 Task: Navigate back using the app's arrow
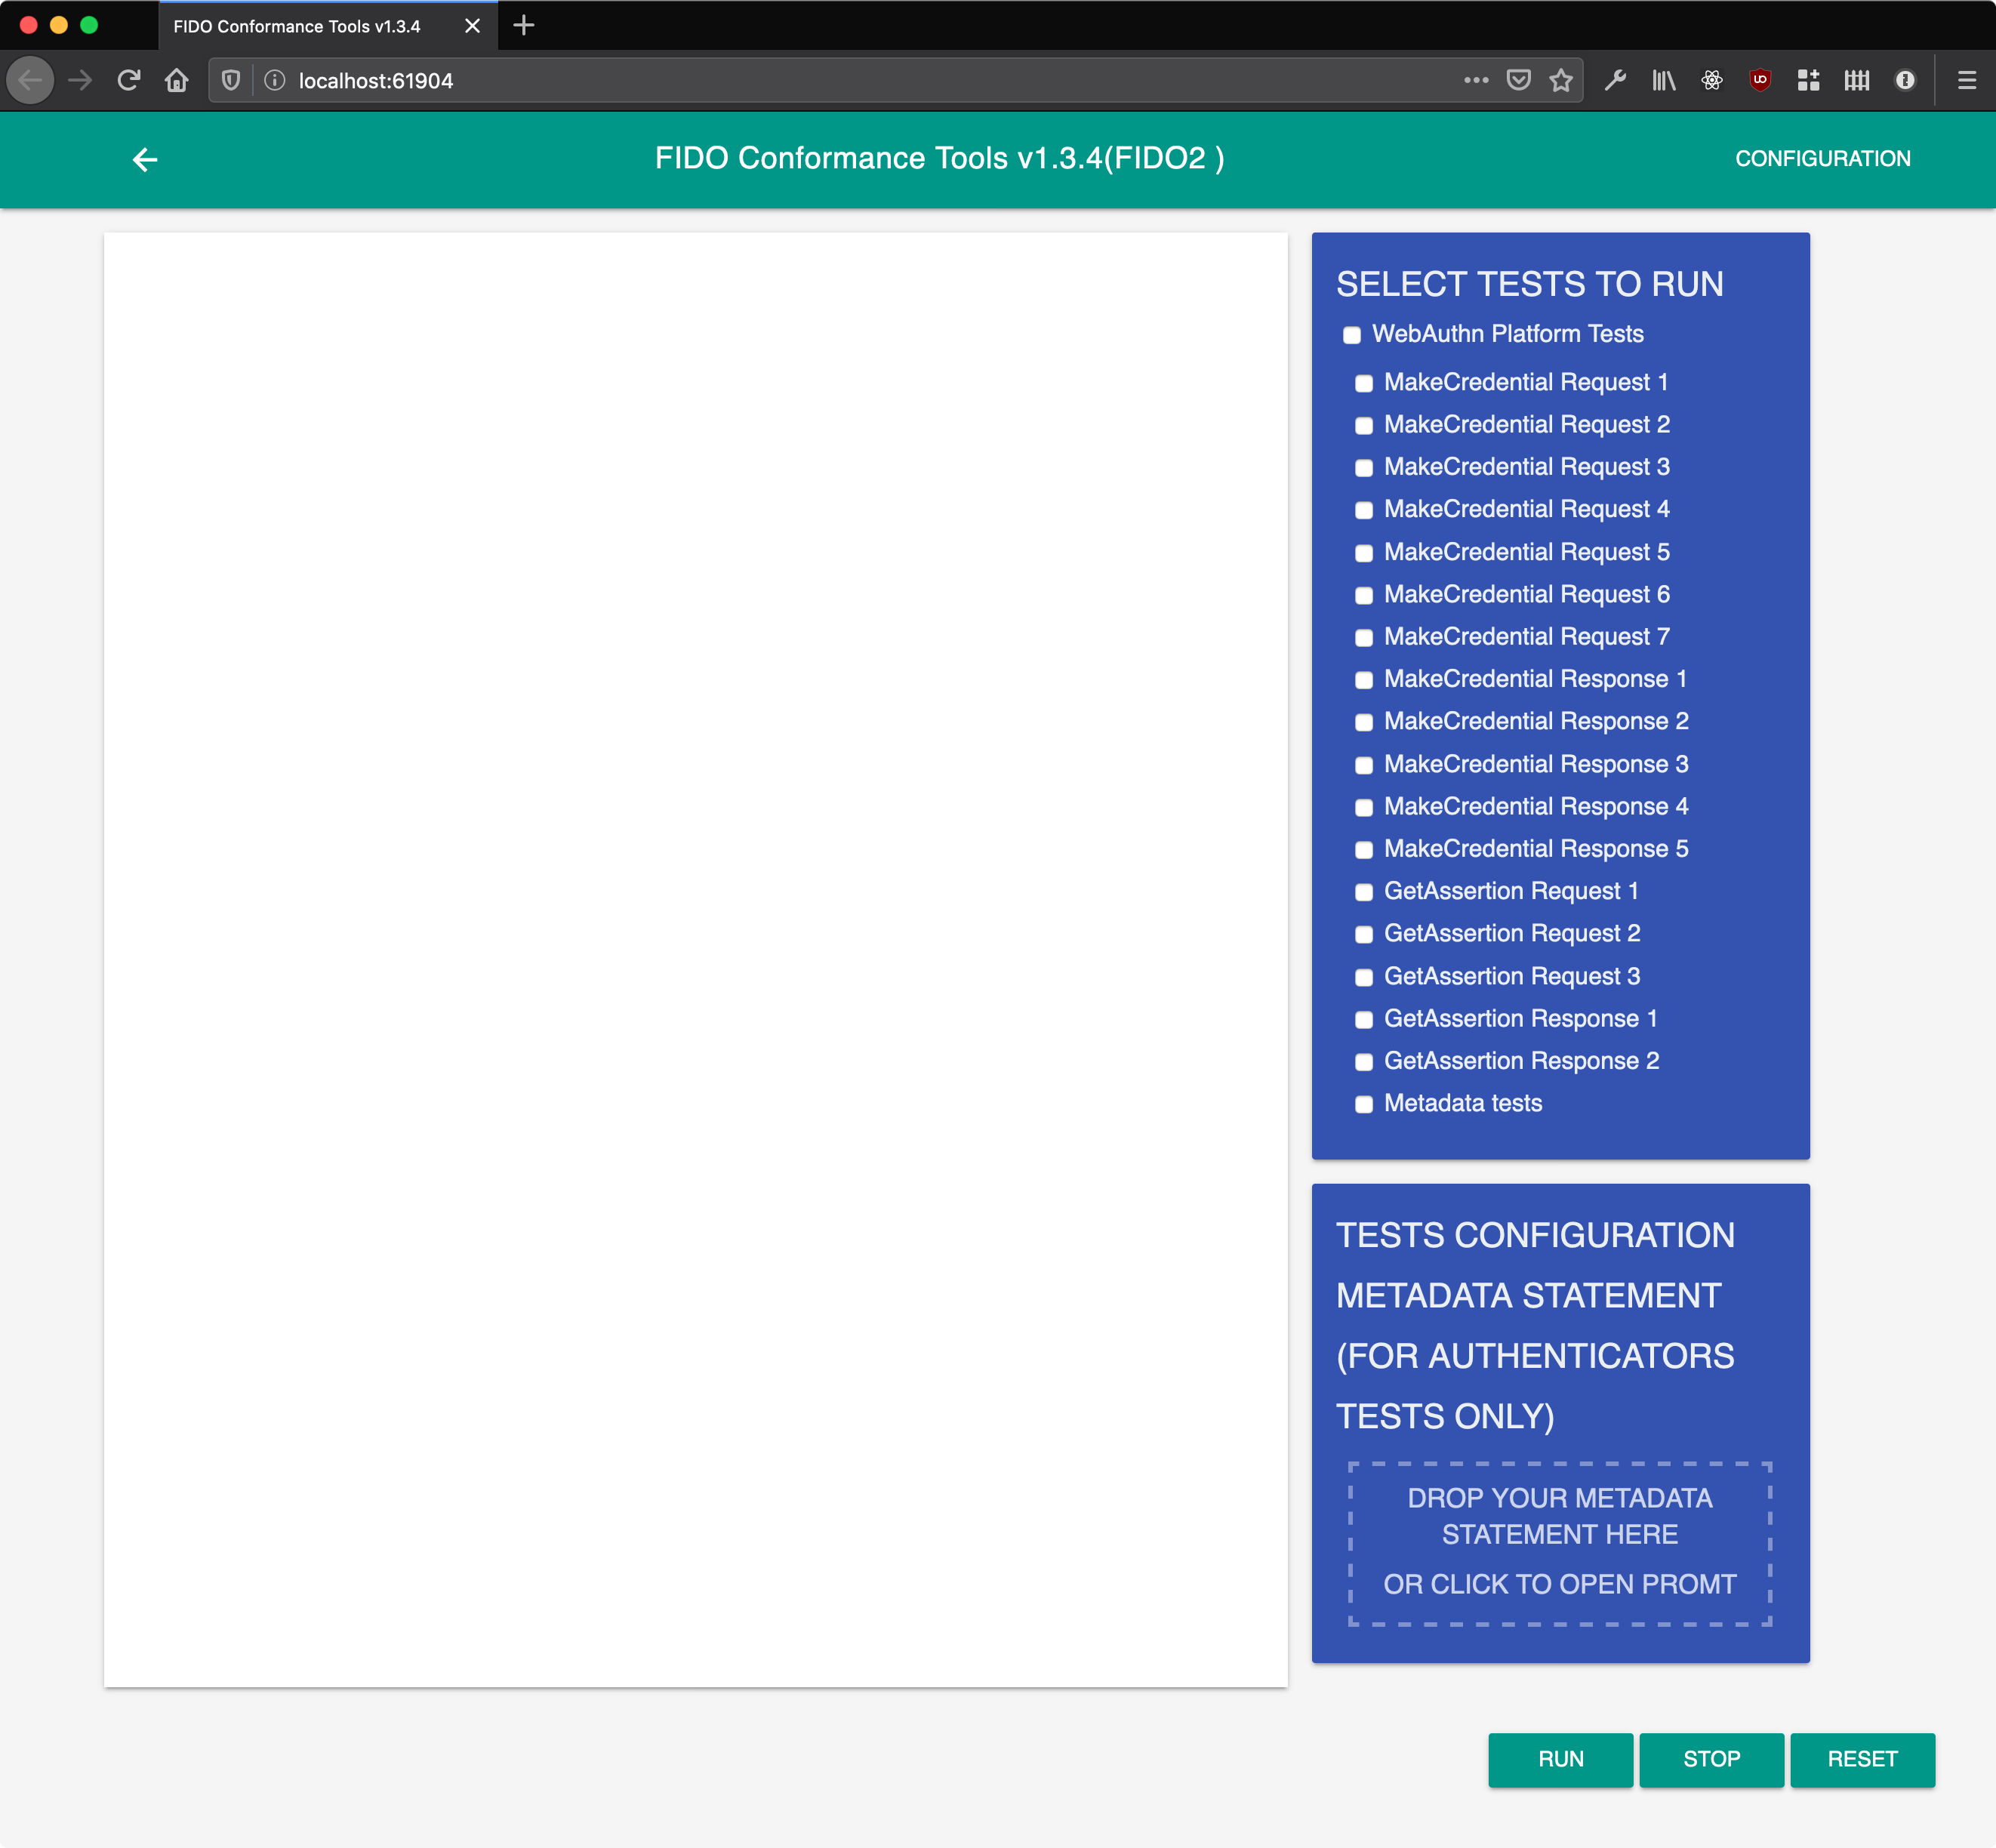point(145,159)
